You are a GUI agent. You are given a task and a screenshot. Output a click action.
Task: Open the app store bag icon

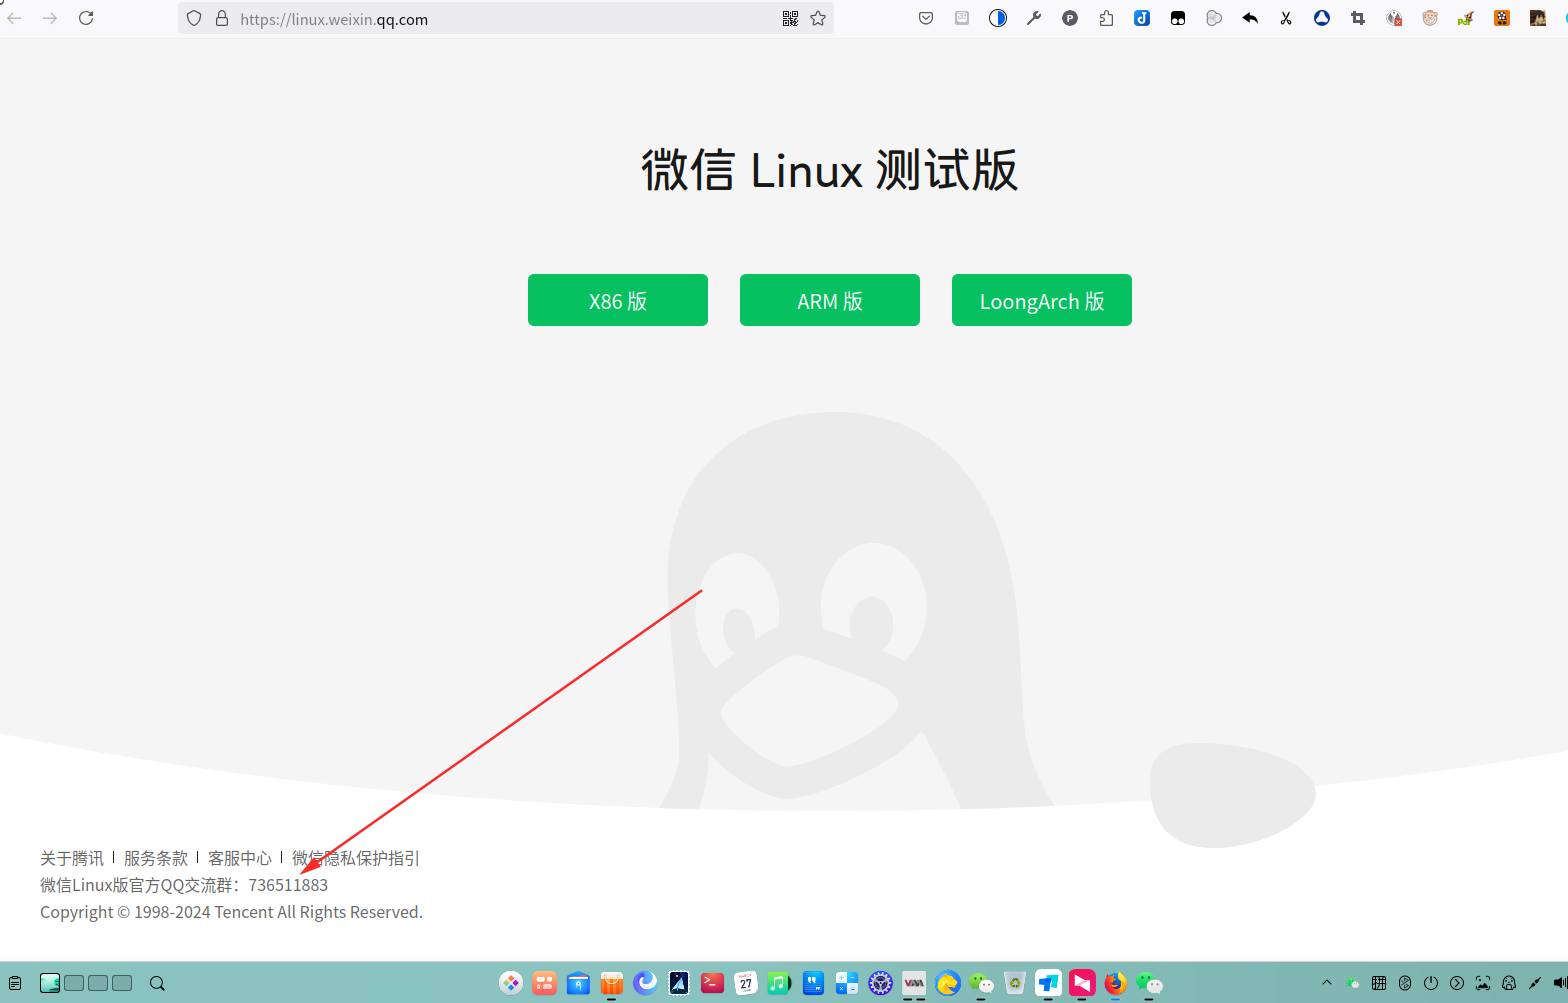pos(611,983)
